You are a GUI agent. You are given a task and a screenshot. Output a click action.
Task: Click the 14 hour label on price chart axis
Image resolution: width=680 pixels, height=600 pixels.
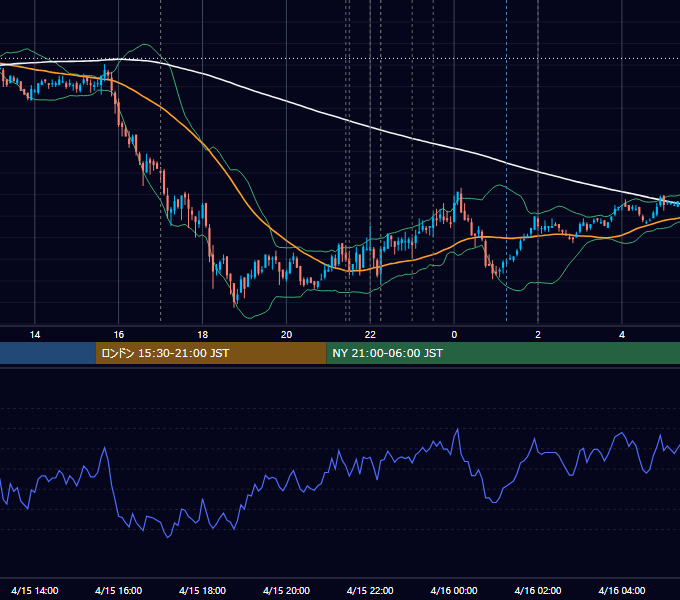click(35, 335)
